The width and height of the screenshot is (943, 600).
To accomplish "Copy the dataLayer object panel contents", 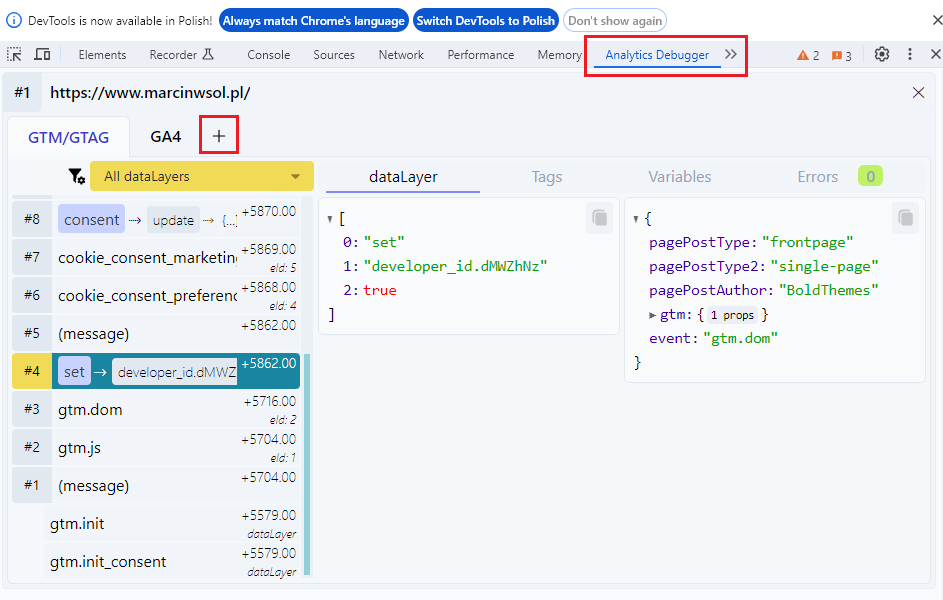I will point(905,218).
